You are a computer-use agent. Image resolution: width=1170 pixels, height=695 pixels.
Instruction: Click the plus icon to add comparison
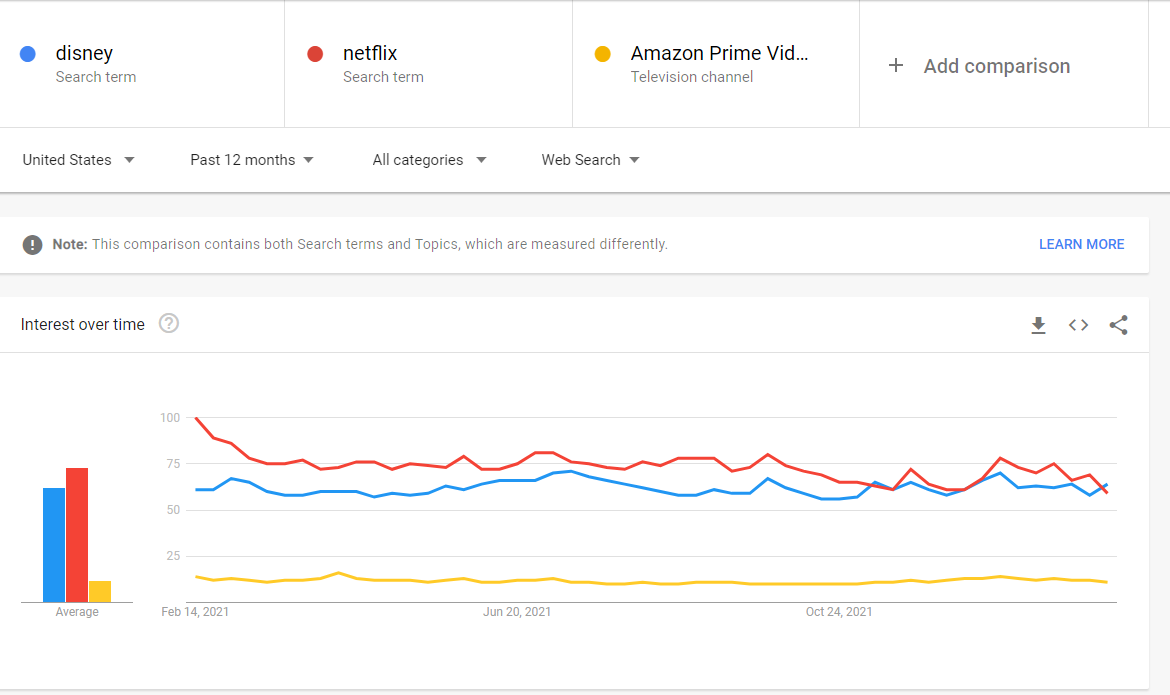[896, 66]
